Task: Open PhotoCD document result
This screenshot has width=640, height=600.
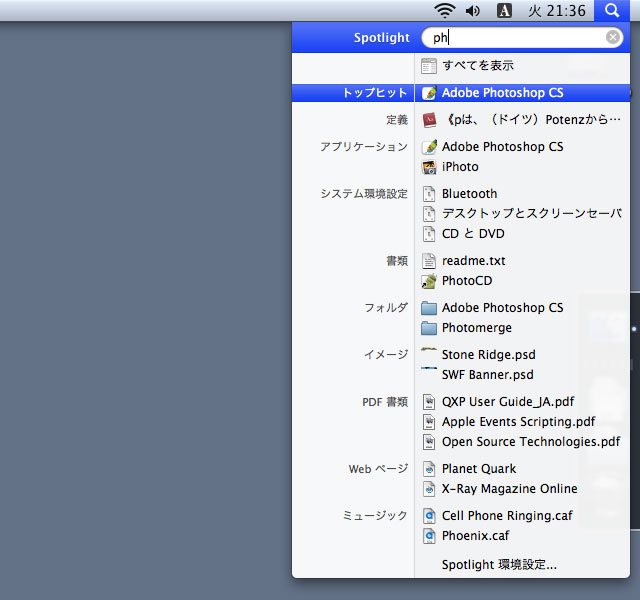Action: click(x=467, y=280)
